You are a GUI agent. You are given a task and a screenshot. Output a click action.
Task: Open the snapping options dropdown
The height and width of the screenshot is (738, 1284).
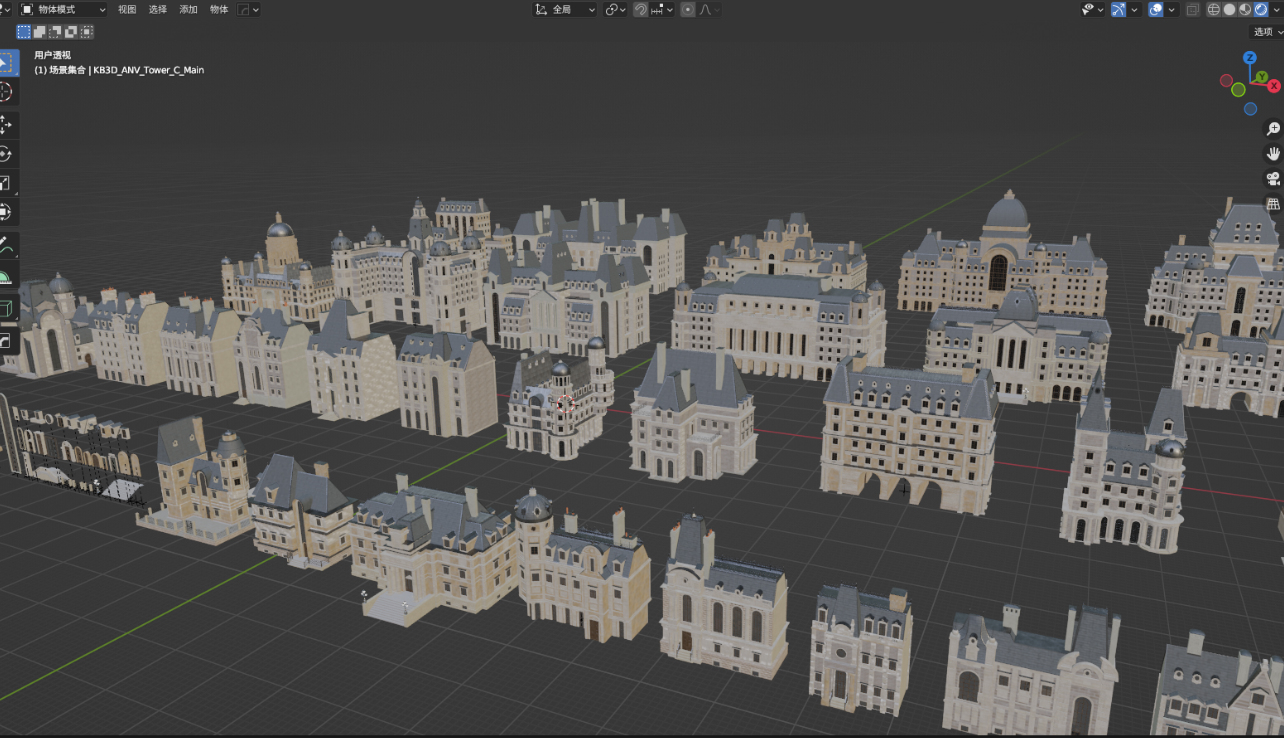click(663, 9)
